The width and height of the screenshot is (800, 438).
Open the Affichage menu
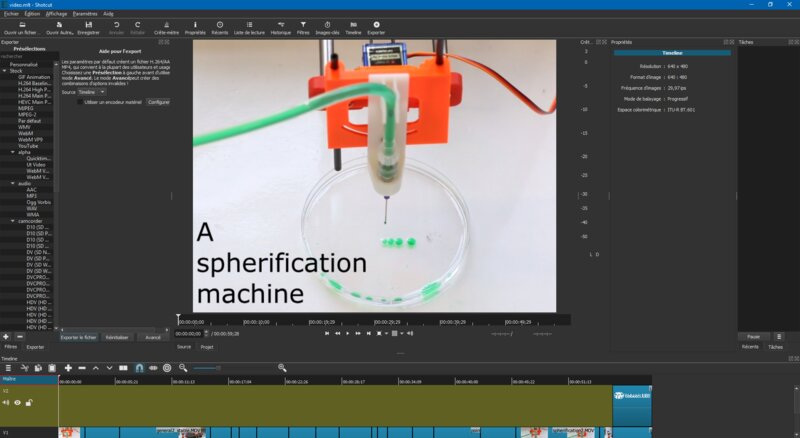click(x=57, y=14)
